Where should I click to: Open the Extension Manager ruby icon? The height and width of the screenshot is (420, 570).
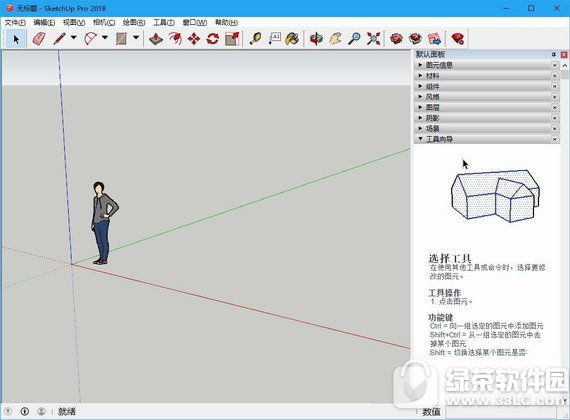coord(458,39)
